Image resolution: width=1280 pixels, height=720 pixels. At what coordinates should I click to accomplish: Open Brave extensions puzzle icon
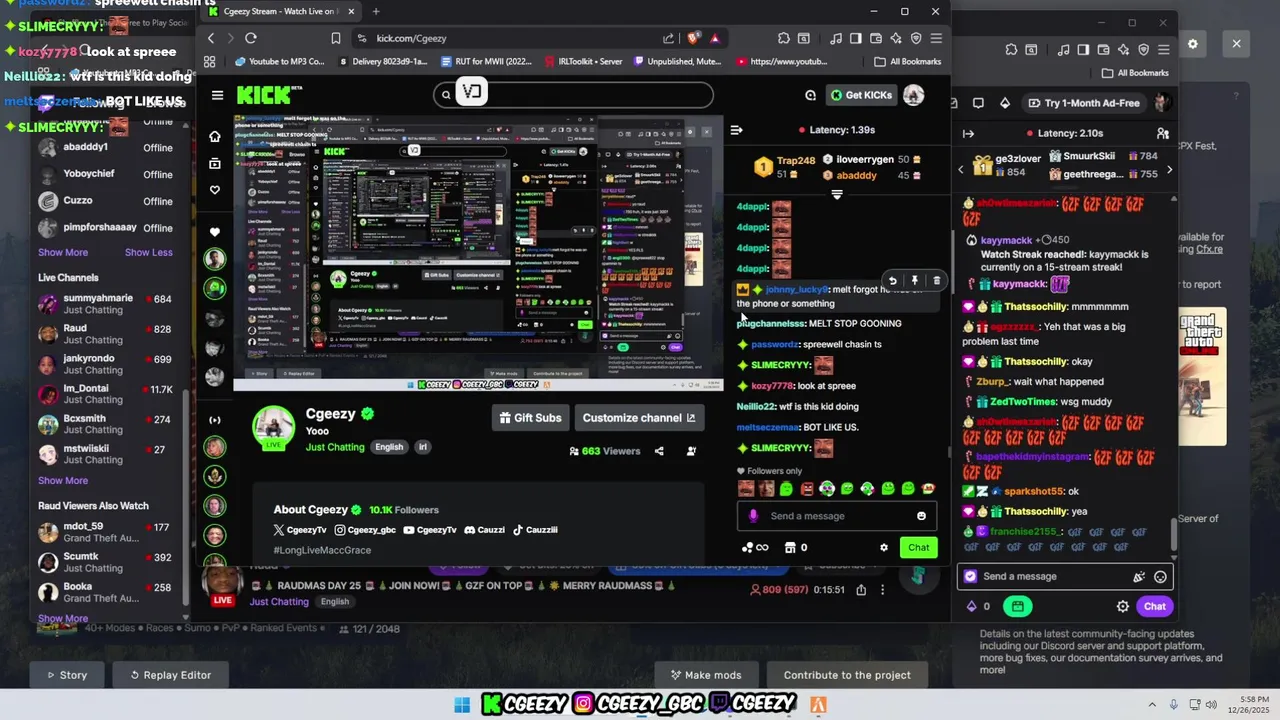coord(784,38)
